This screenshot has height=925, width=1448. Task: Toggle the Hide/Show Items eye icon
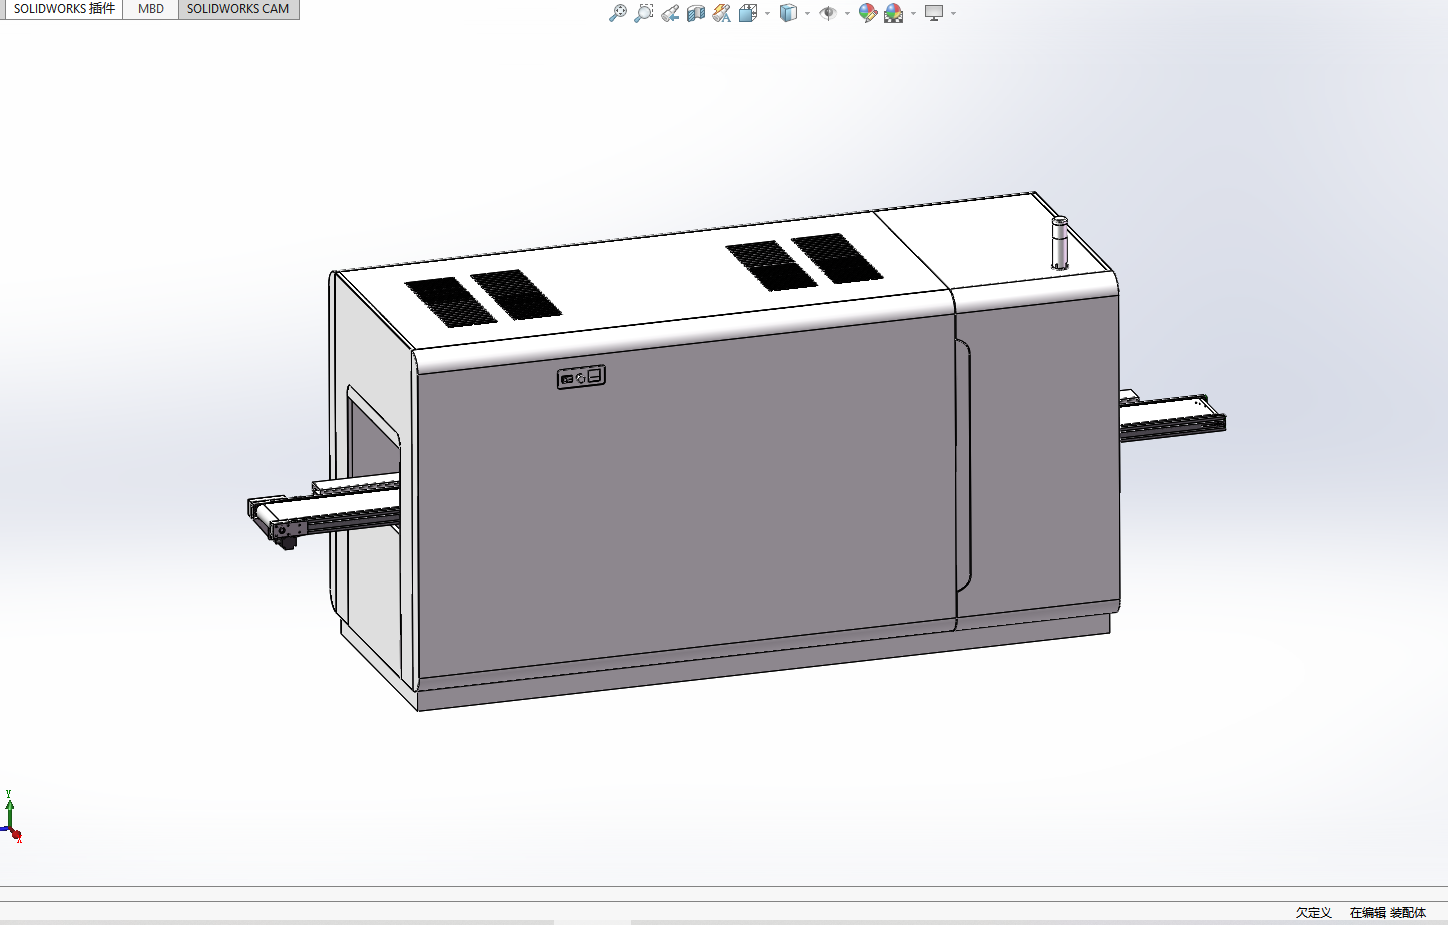[x=828, y=13]
